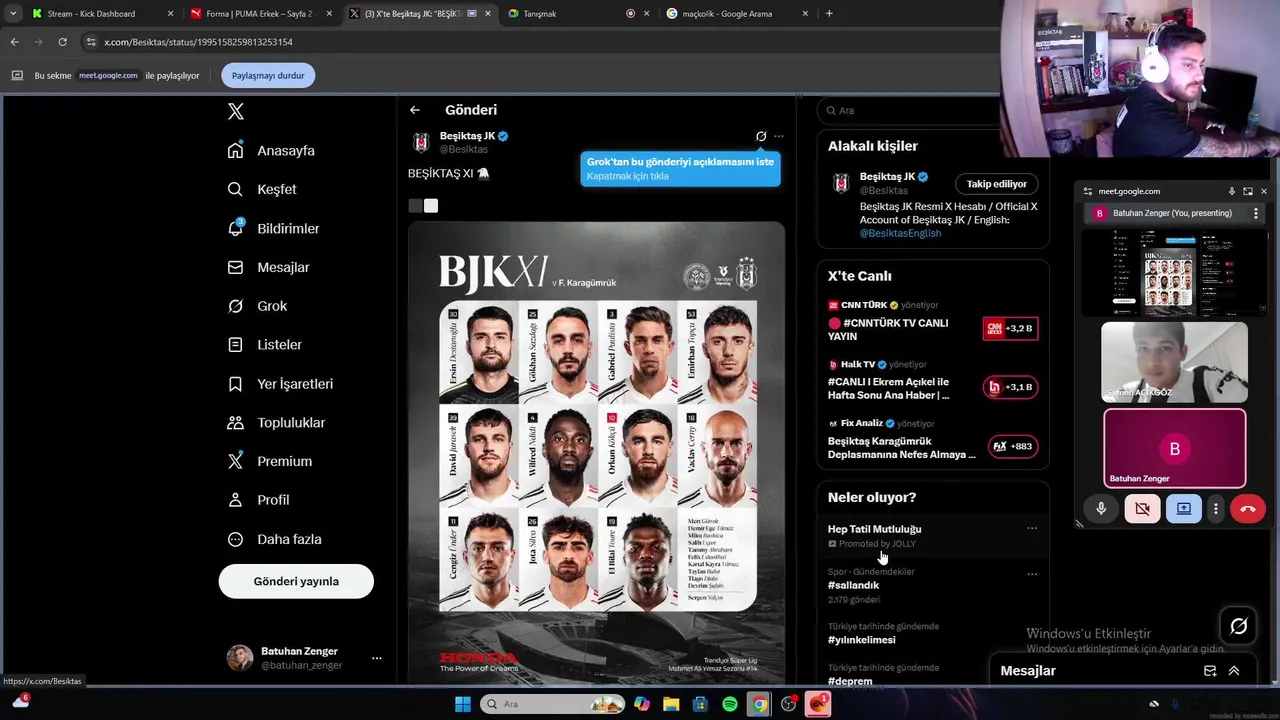Open more options in Meet controls
Screen dimensions: 1280x720
coord(1216,509)
